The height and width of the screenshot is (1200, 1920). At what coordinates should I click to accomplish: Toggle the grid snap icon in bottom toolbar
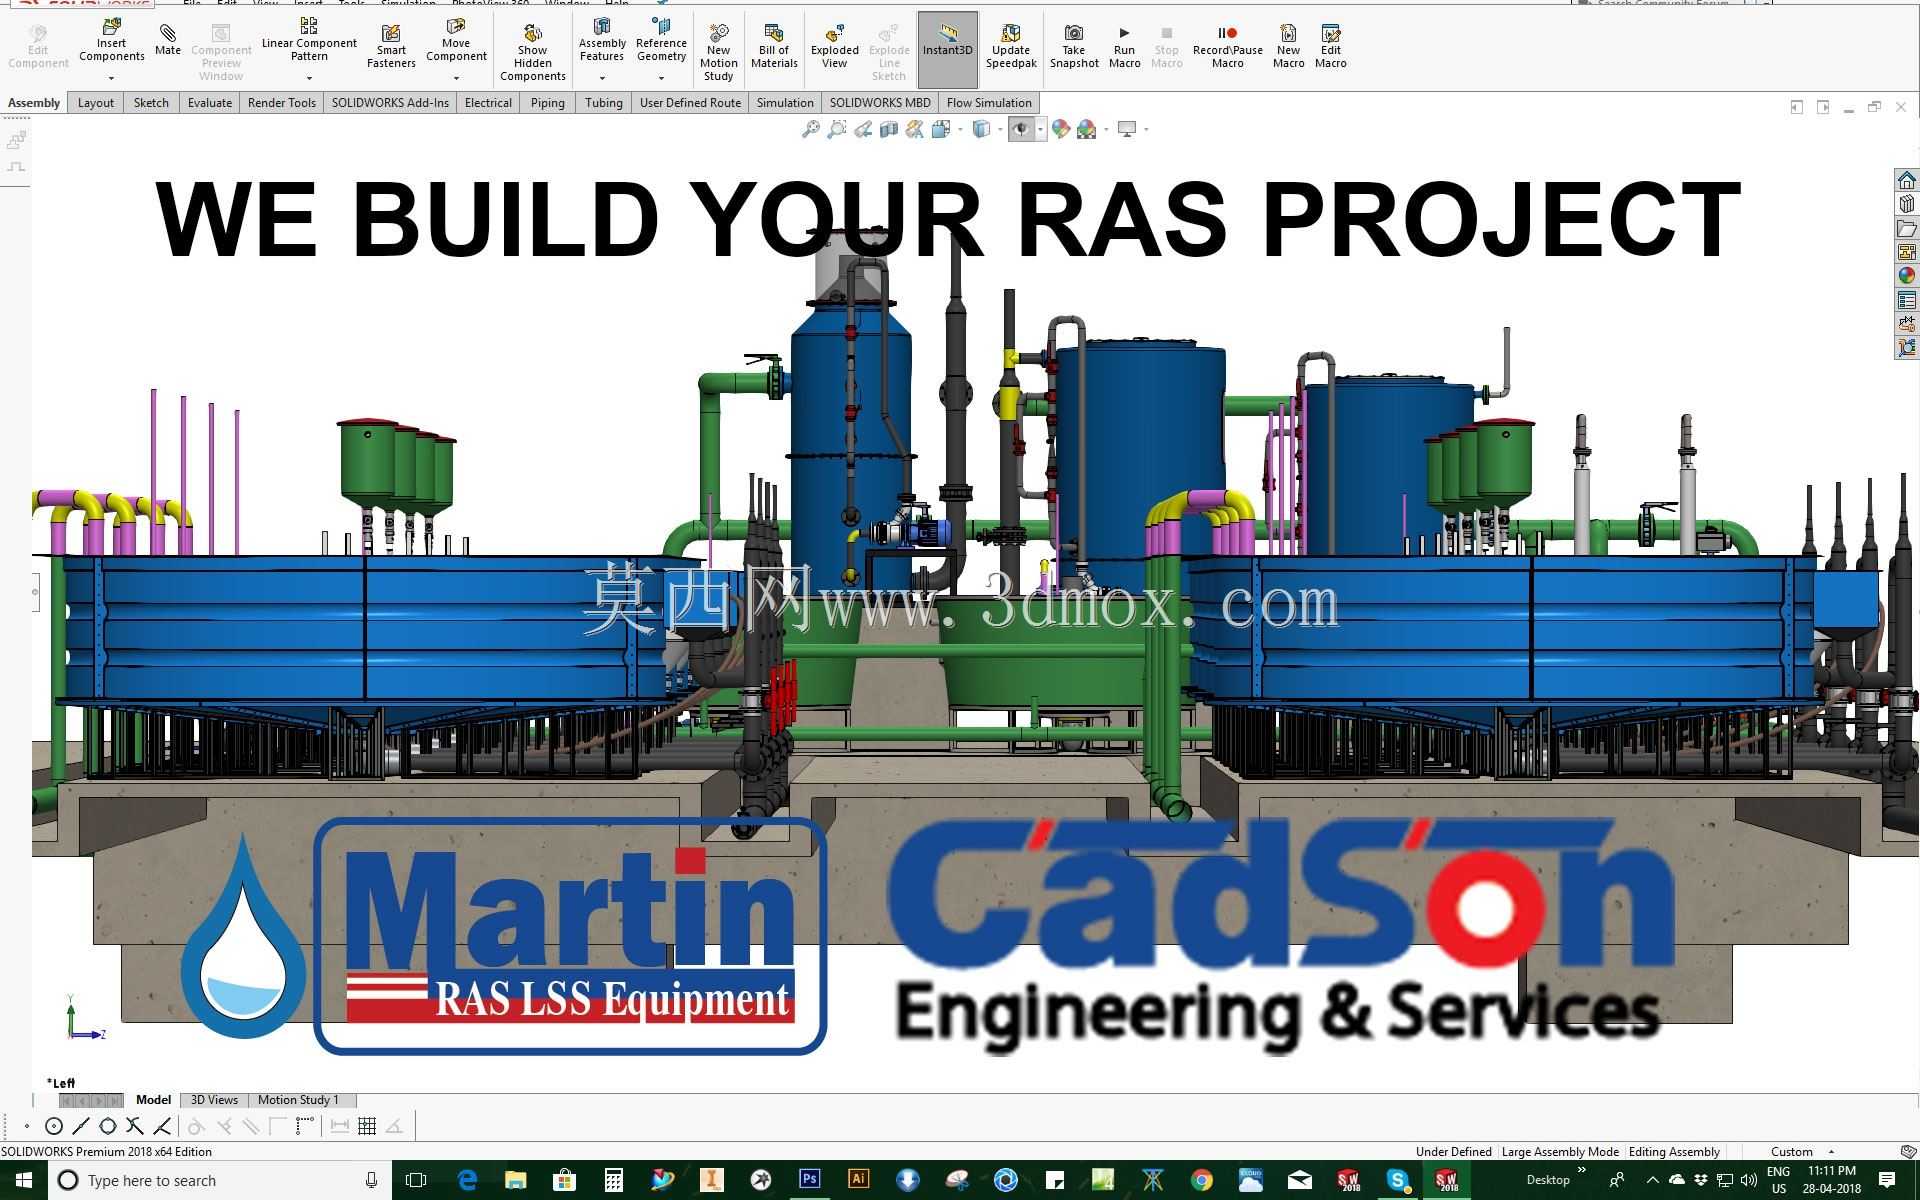367,1126
